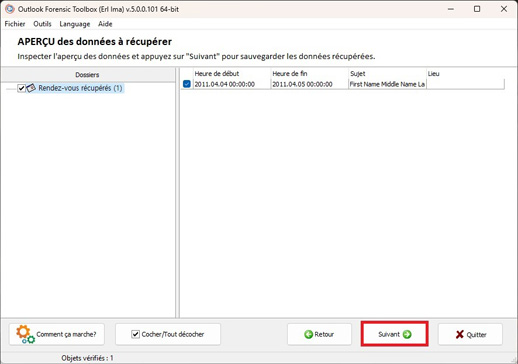Go back with the Retour button

coord(319,334)
